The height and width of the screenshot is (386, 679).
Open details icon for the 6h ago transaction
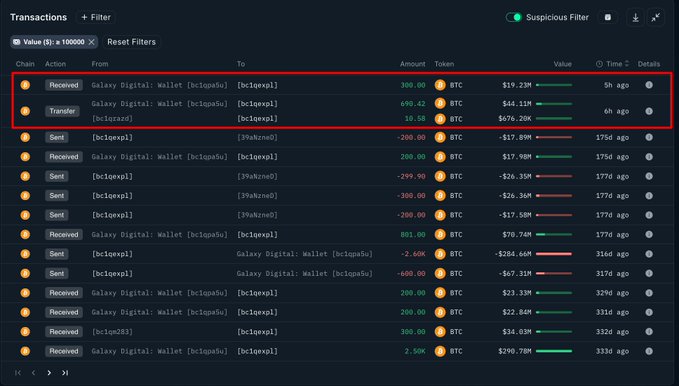[x=649, y=111]
